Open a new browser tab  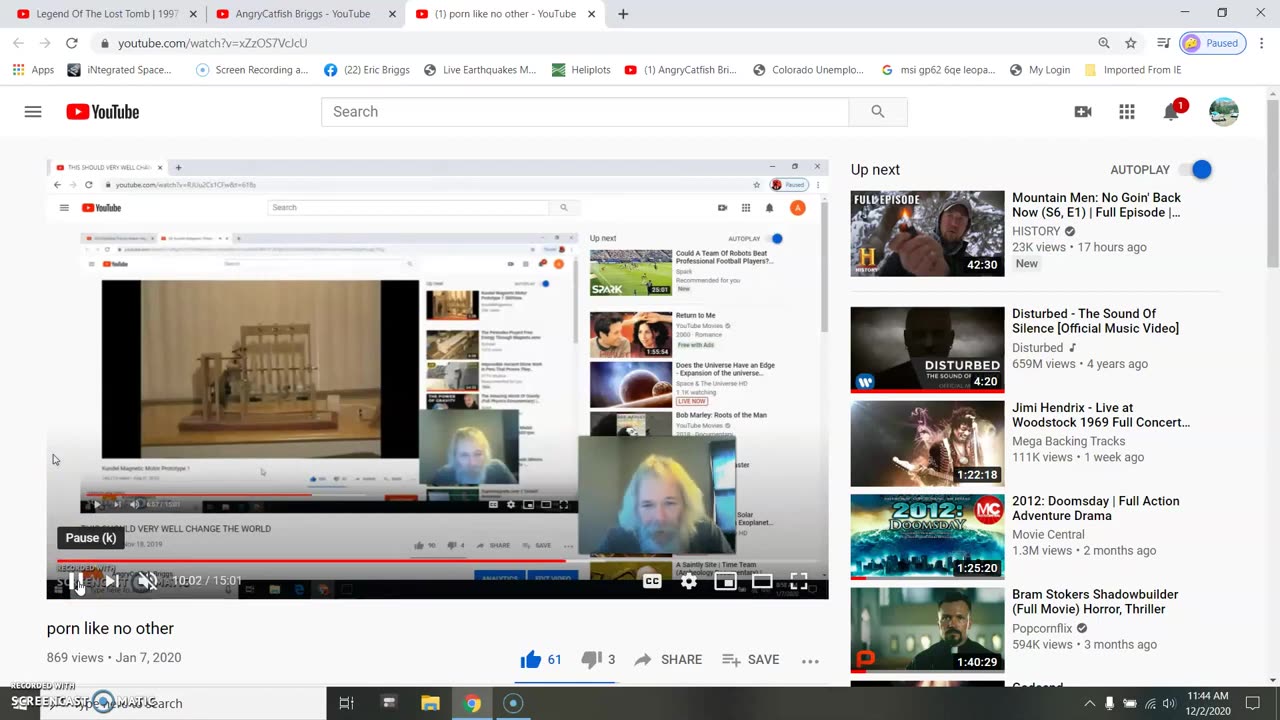(x=623, y=14)
